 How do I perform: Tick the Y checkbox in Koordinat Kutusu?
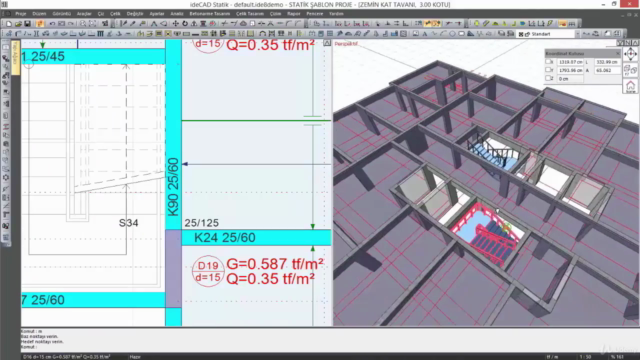pyautogui.click(x=549, y=70)
